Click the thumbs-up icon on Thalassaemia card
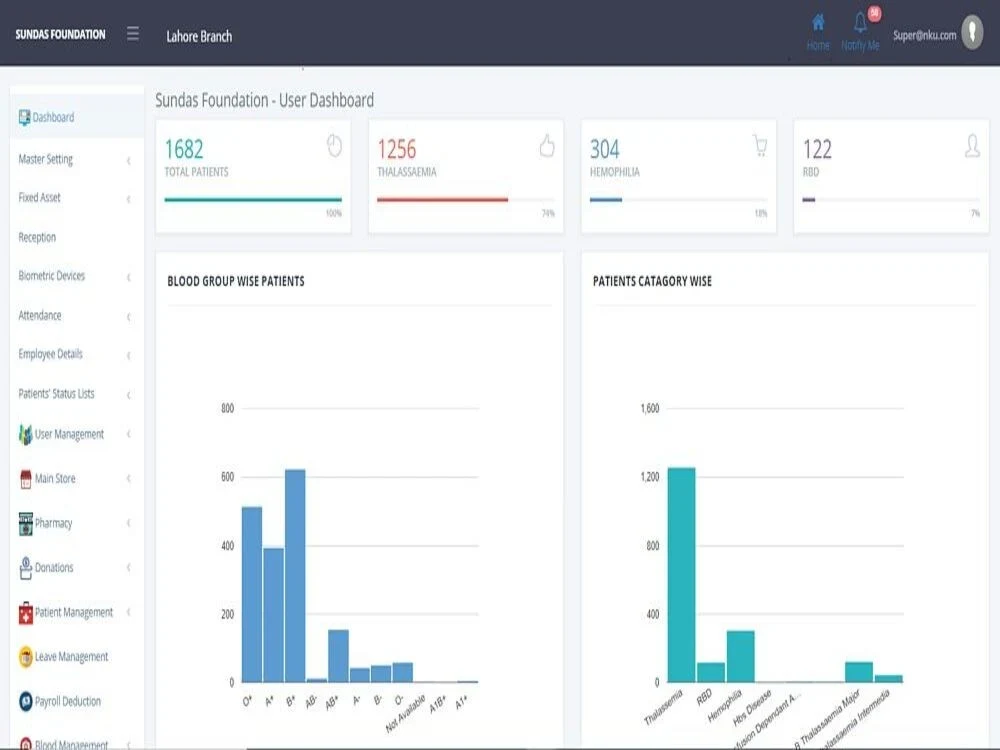The height and width of the screenshot is (750, 1000). (x=547, y=146)
